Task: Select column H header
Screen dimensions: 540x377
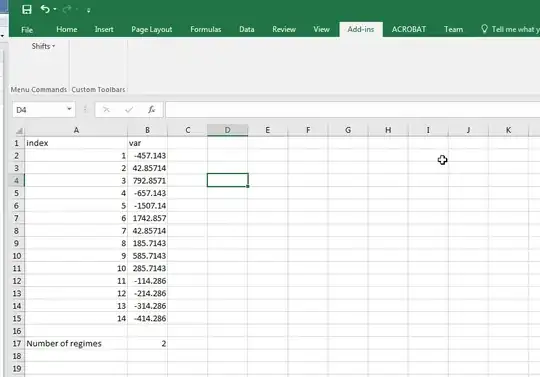Action: point(388,130)
